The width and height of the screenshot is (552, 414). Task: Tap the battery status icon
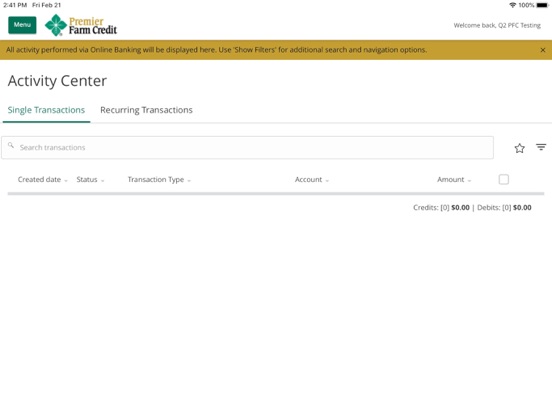point(542,5)
